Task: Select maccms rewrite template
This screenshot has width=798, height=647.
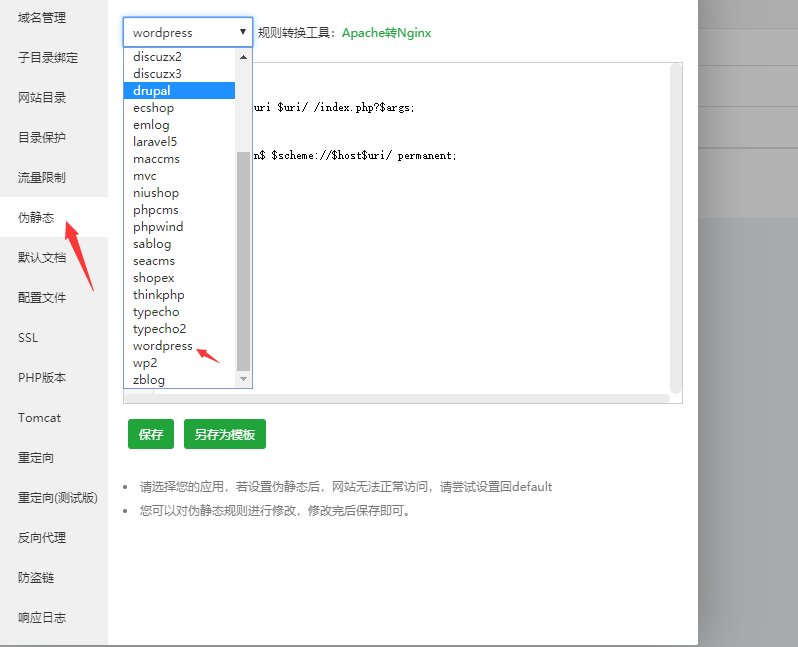Action: [180, 159]
